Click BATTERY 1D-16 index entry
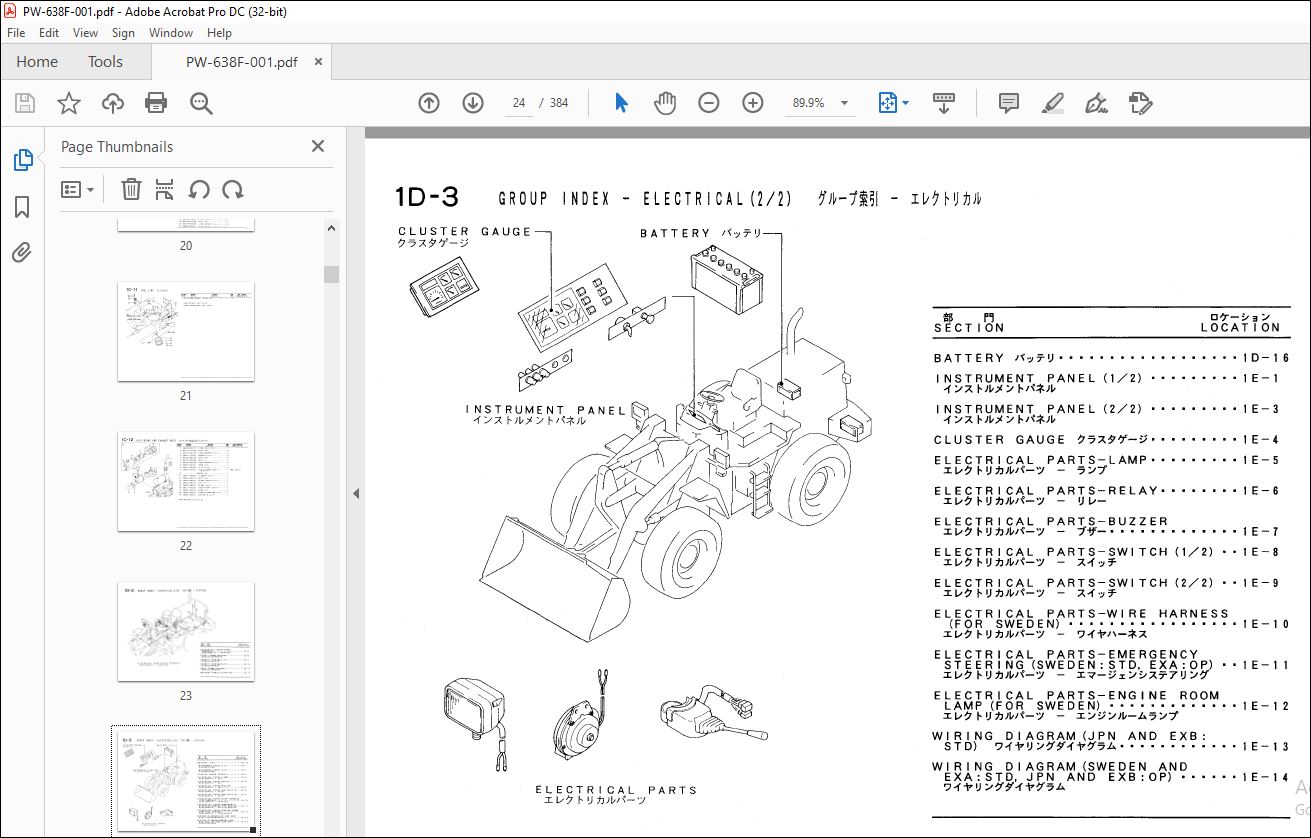Image resolution: width=1311 pixels, height=838 pixels. 1112,358
